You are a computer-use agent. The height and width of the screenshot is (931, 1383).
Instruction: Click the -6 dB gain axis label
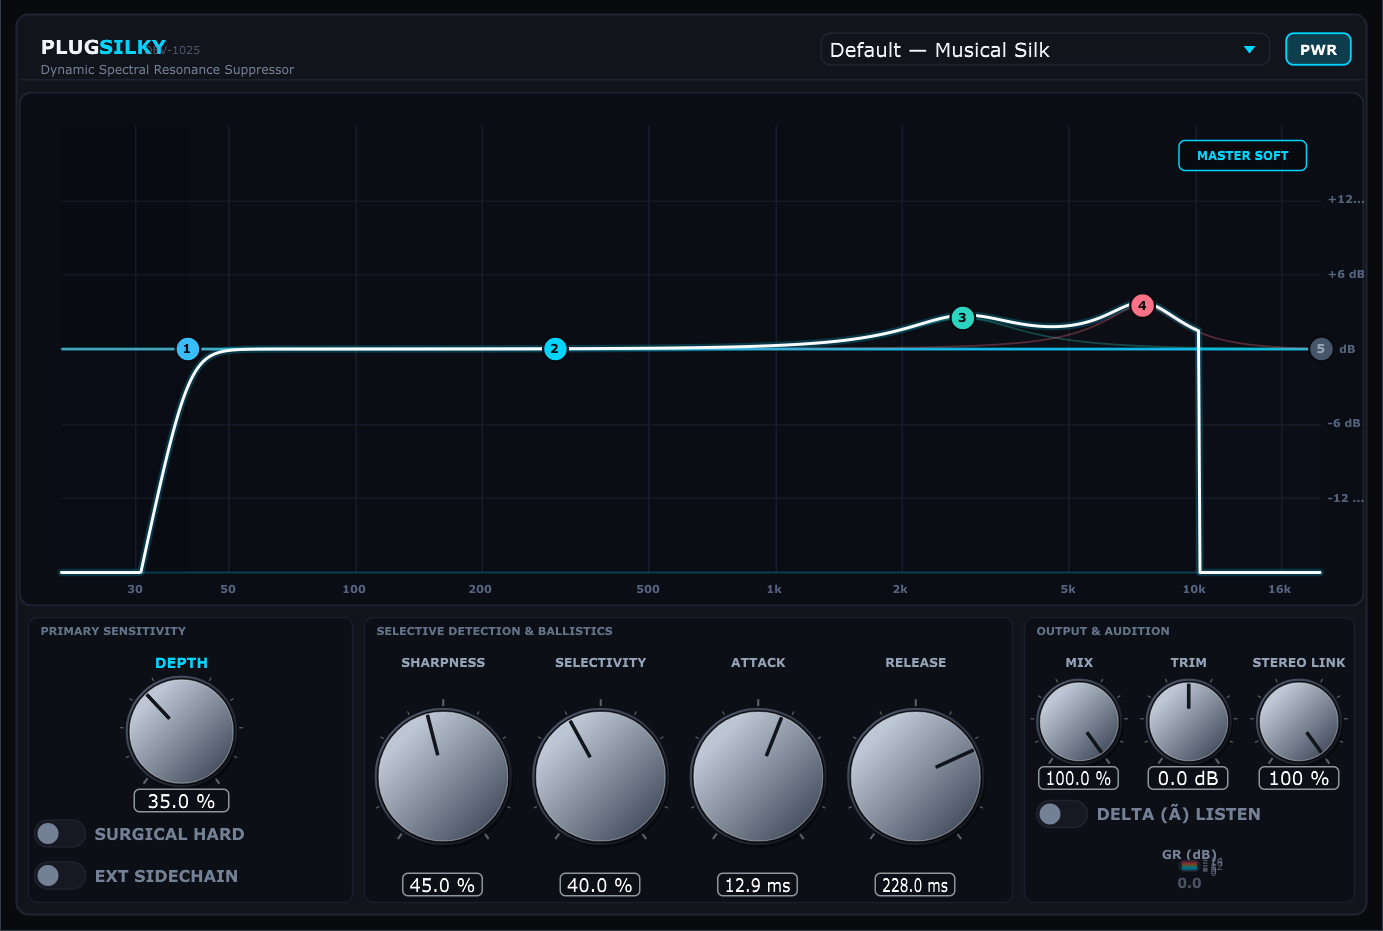tap(1344, 423)
